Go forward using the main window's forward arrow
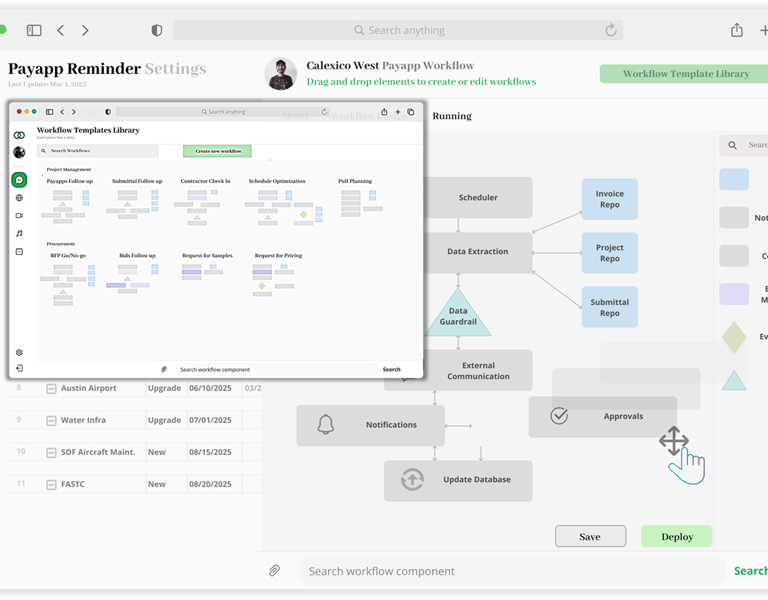Viewport: 768px width, 600px height. 85,30
